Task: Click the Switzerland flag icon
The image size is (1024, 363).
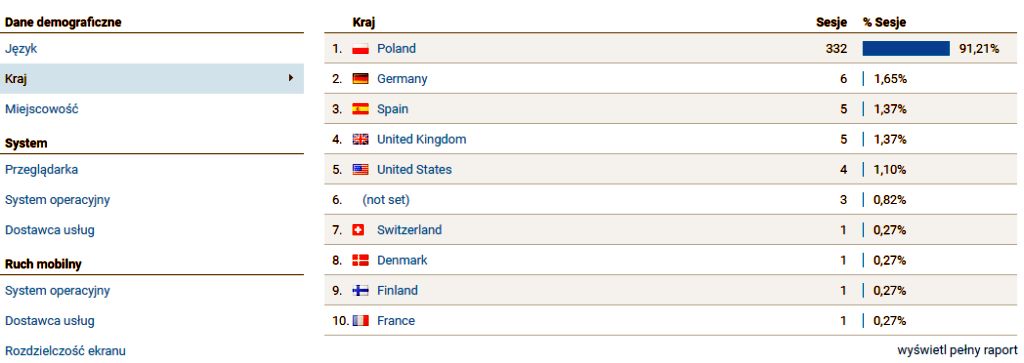Action: tap(358, 230)
